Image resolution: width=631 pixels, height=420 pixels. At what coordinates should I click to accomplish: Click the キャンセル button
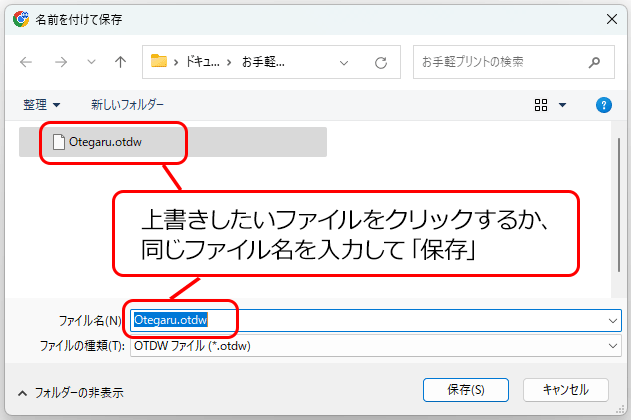pos(565,390)
